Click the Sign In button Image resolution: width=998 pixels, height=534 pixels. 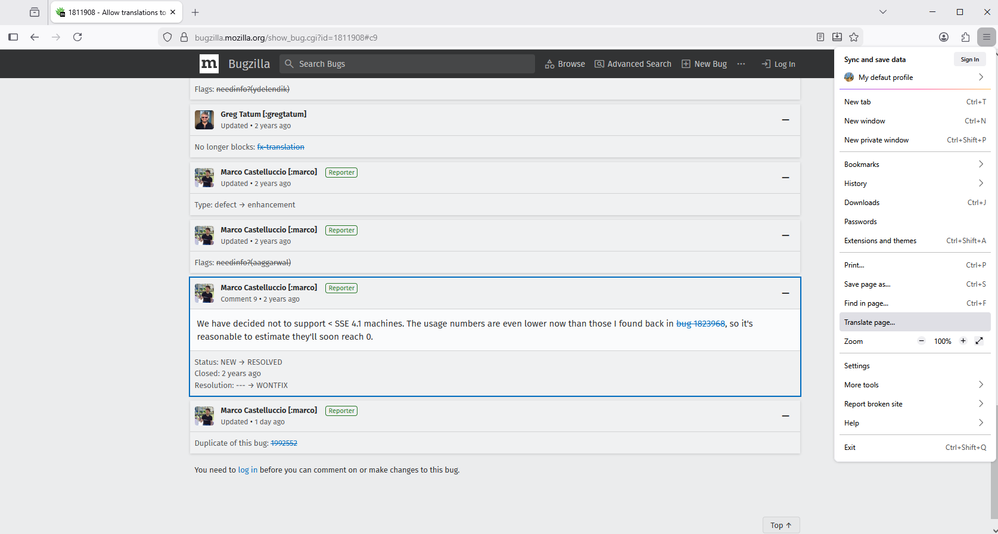point(969,60)
